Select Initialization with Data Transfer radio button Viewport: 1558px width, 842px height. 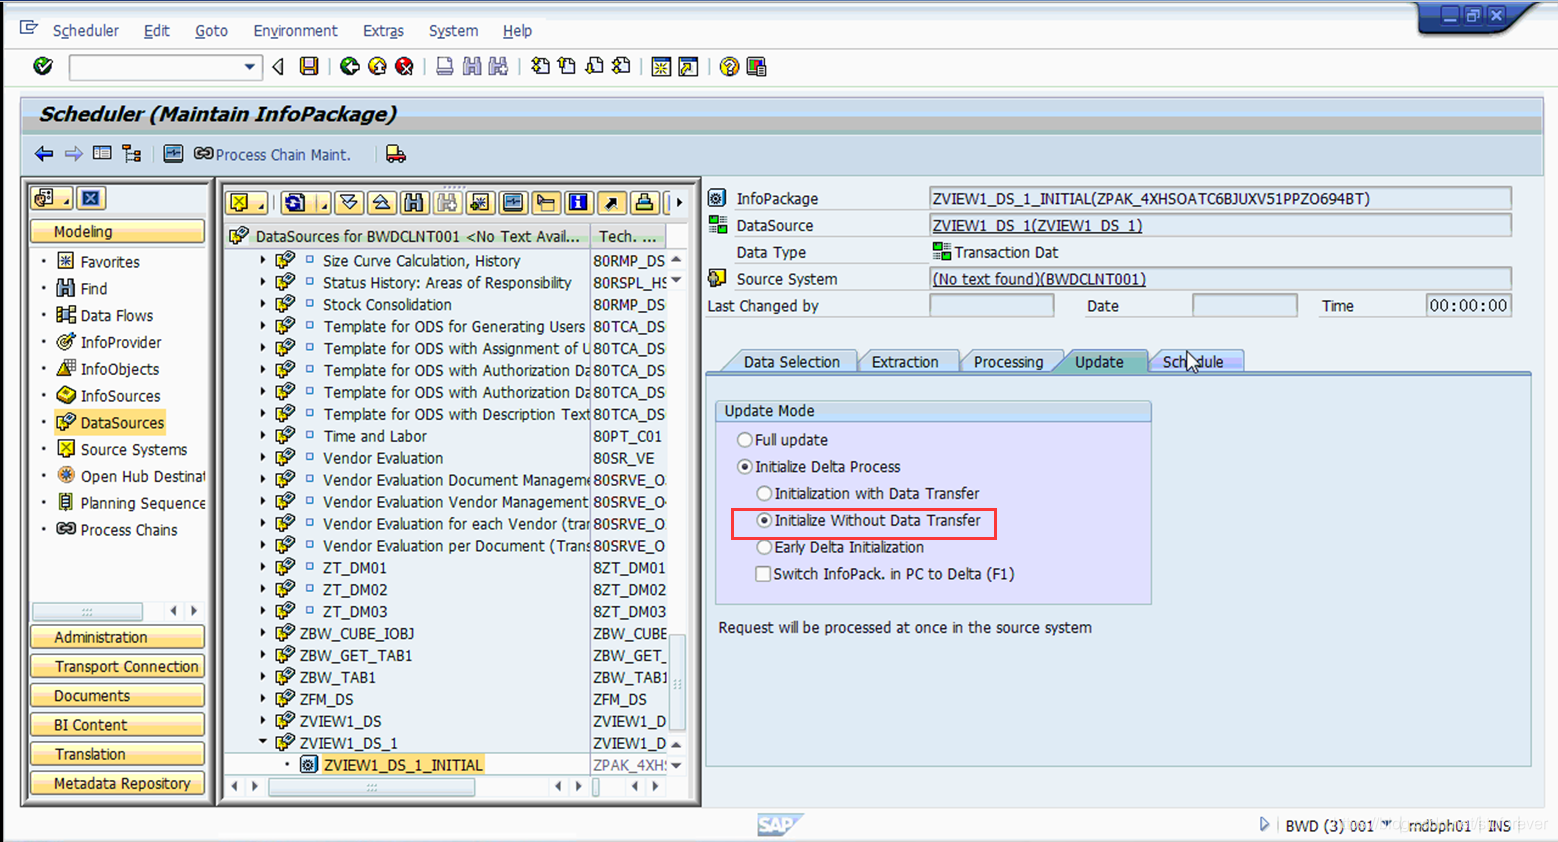click(764, 494)
